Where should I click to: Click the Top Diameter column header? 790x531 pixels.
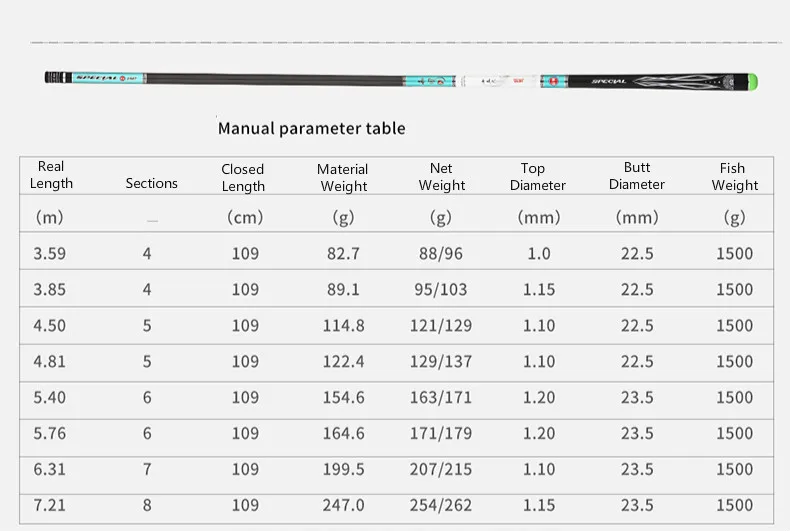[537, 177]
